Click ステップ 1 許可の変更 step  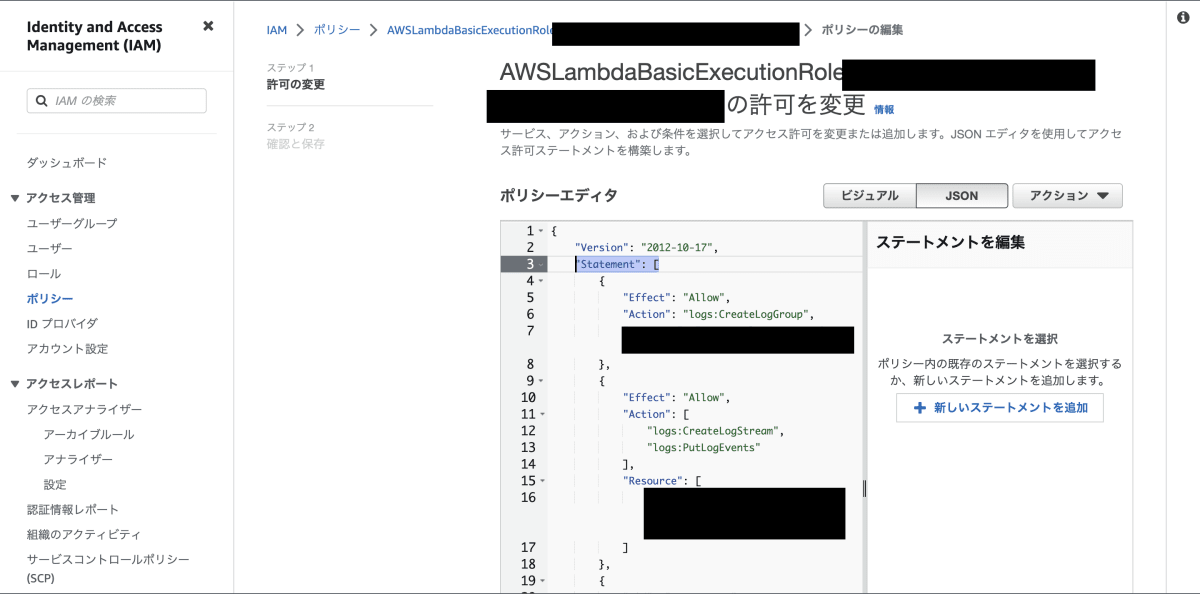pyautogui.click(x=296, y=77)
